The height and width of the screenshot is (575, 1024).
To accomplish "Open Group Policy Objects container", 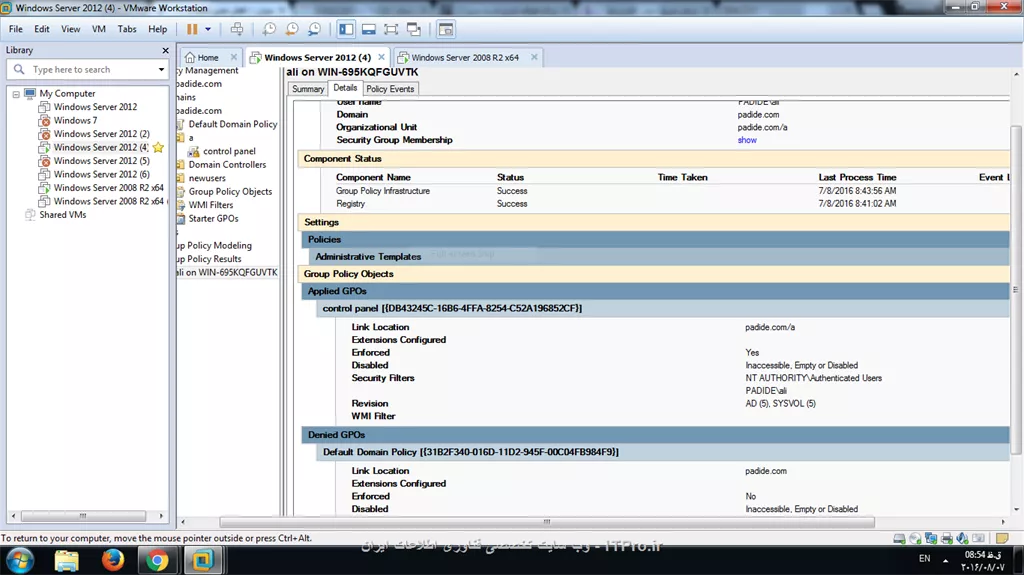I will pyautogui.click(x=230, y=191).
